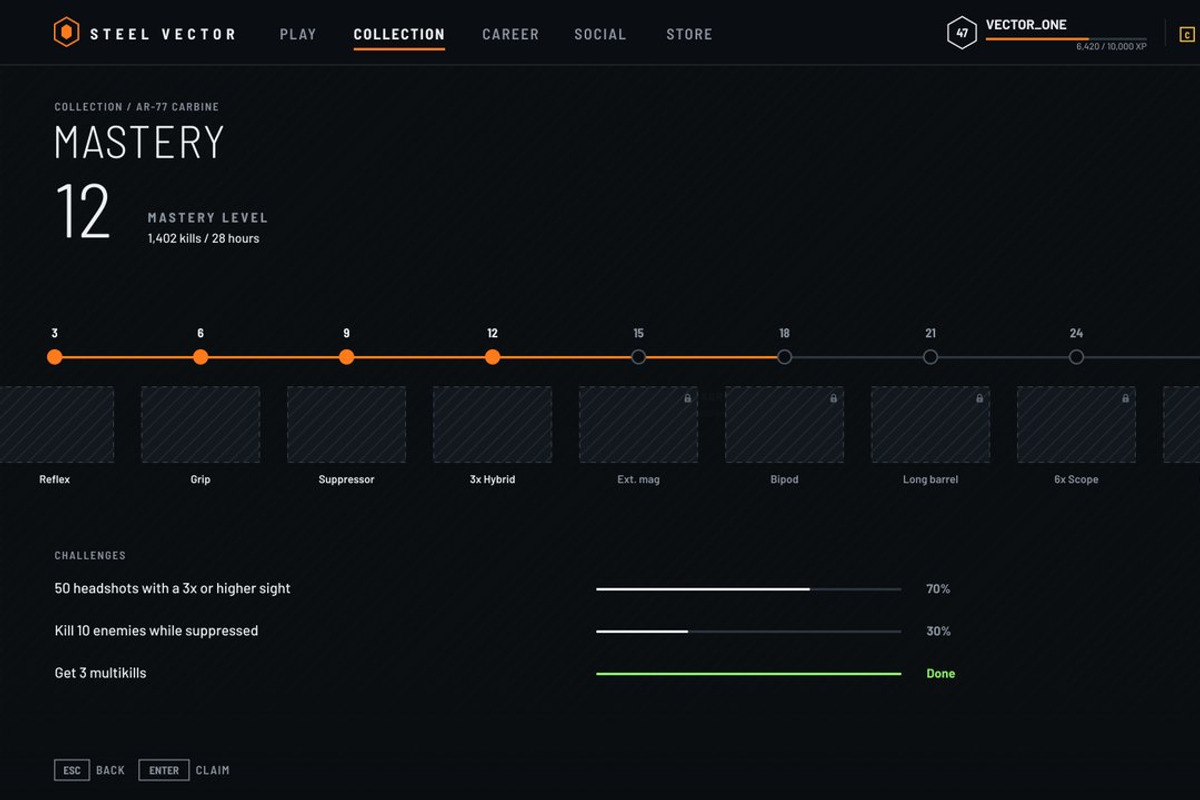Click the AR-77 CARBINE breadcrumb
Image resolution: width=1200 pixels, height=800 pixels.
pos(178,107)
